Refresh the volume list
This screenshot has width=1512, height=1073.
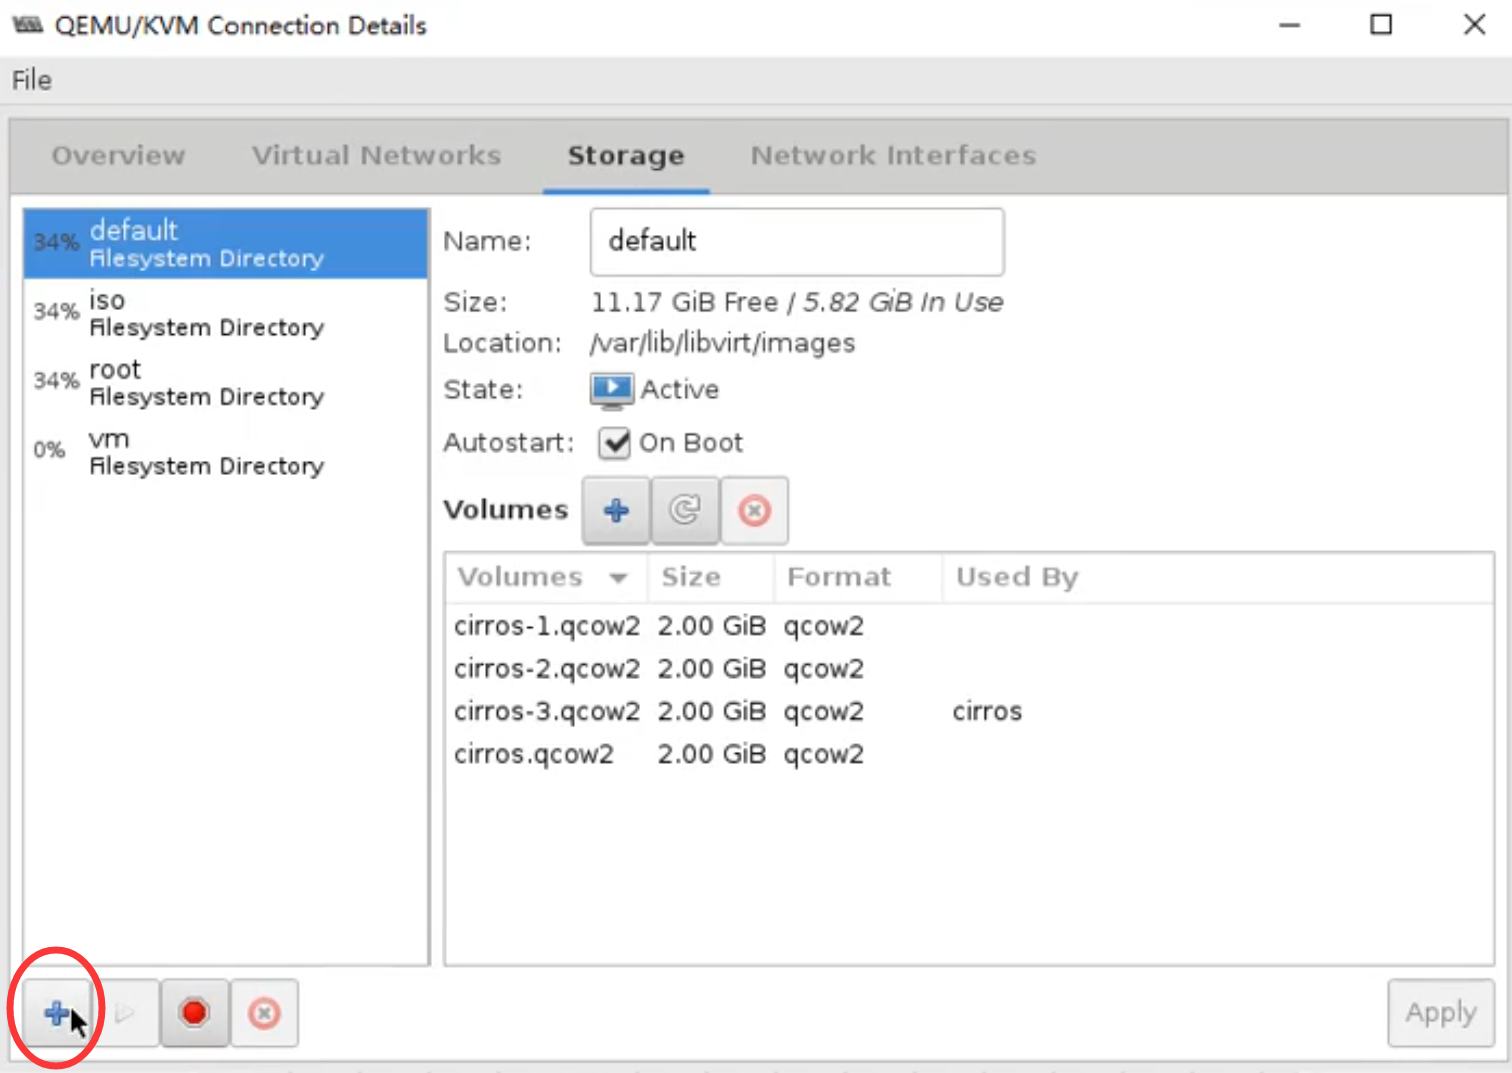click(685, 510)
